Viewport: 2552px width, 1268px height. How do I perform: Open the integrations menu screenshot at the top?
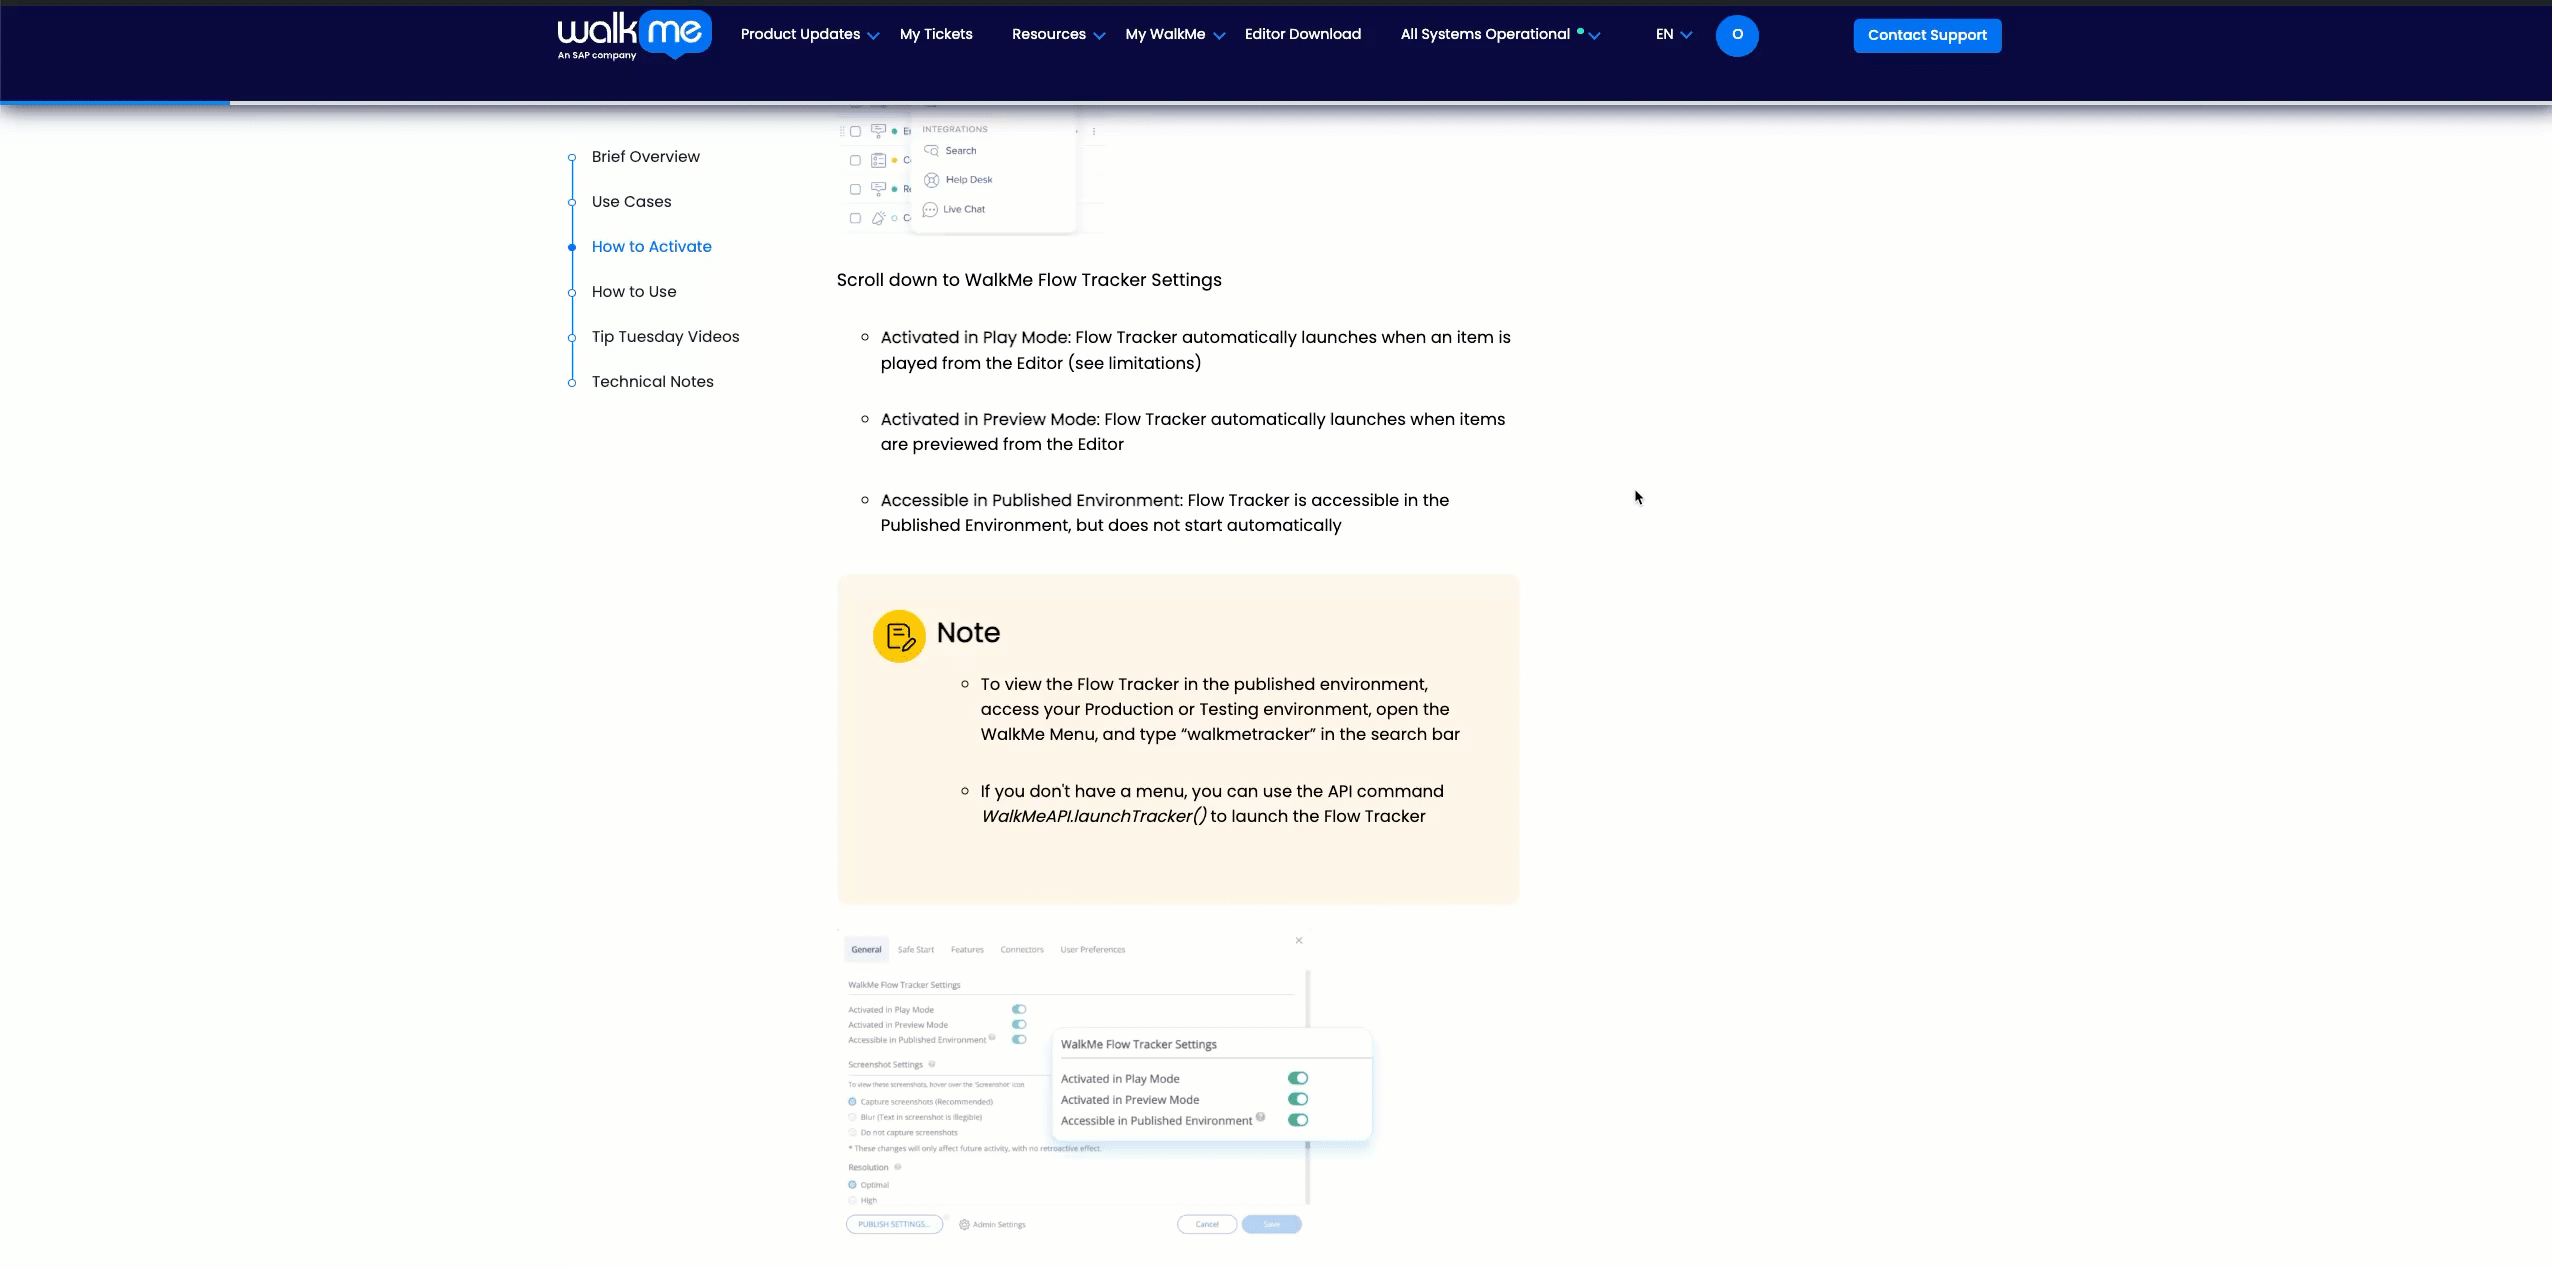(972, 169)
